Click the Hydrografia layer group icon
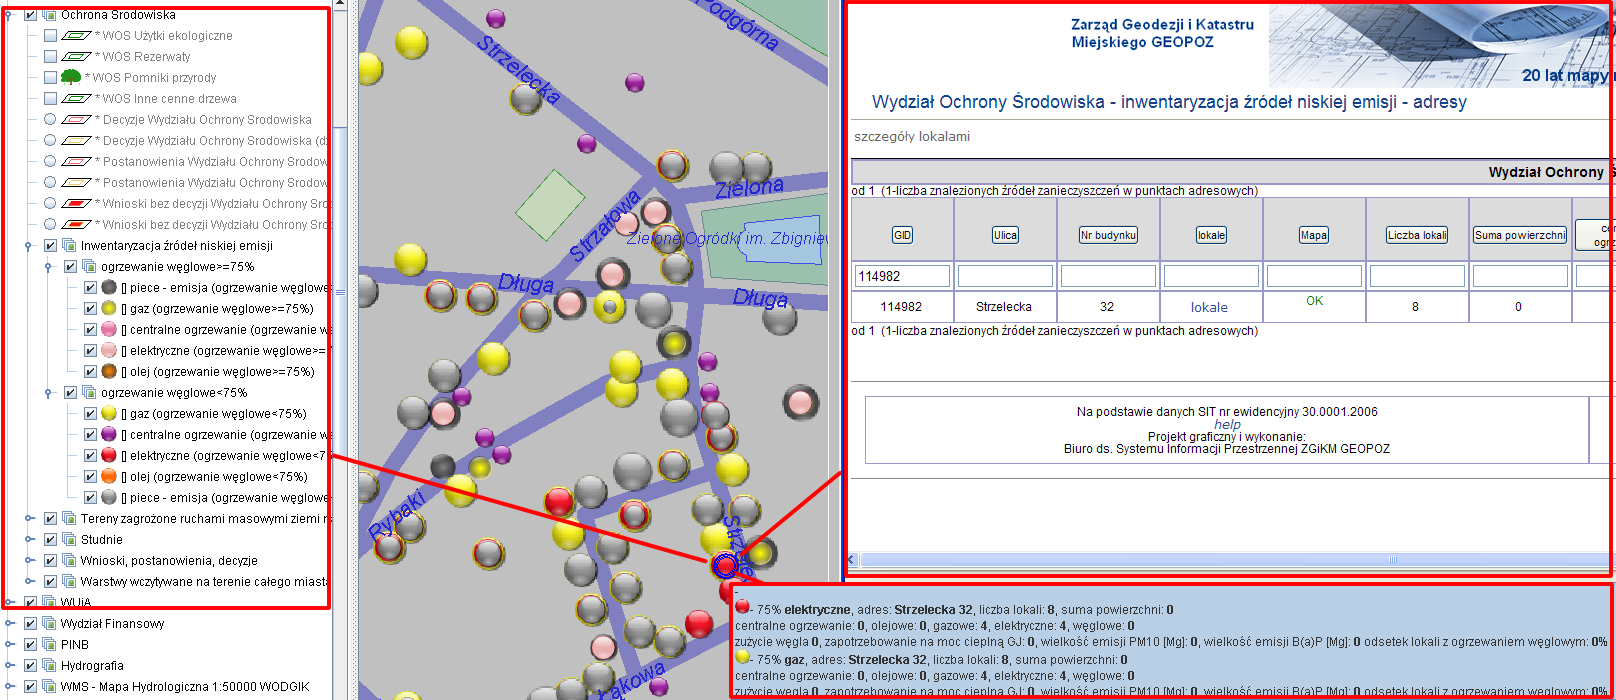Screen dimensions: 1616x700 pos(49,666)
